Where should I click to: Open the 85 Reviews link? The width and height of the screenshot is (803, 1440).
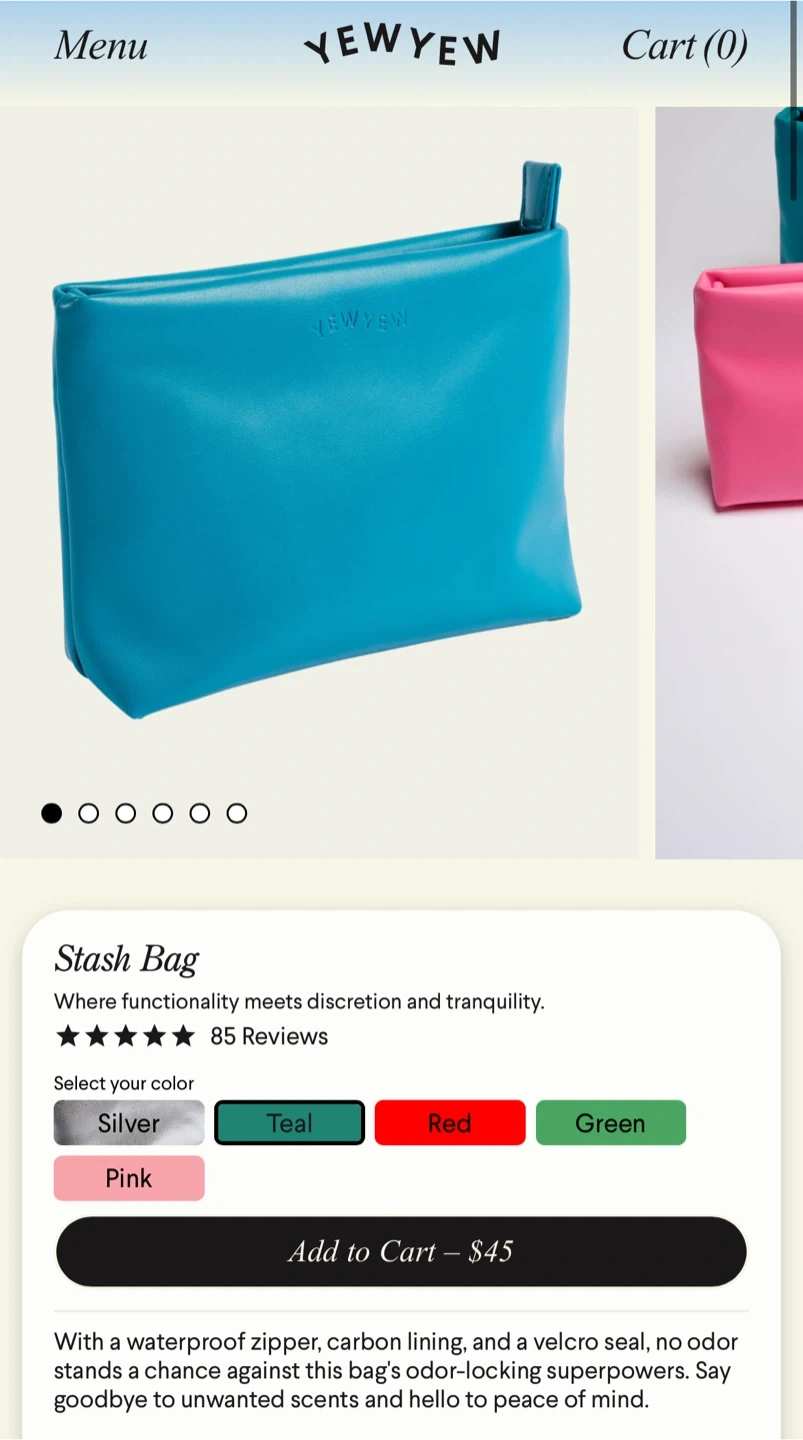[x=269, y=1036]
